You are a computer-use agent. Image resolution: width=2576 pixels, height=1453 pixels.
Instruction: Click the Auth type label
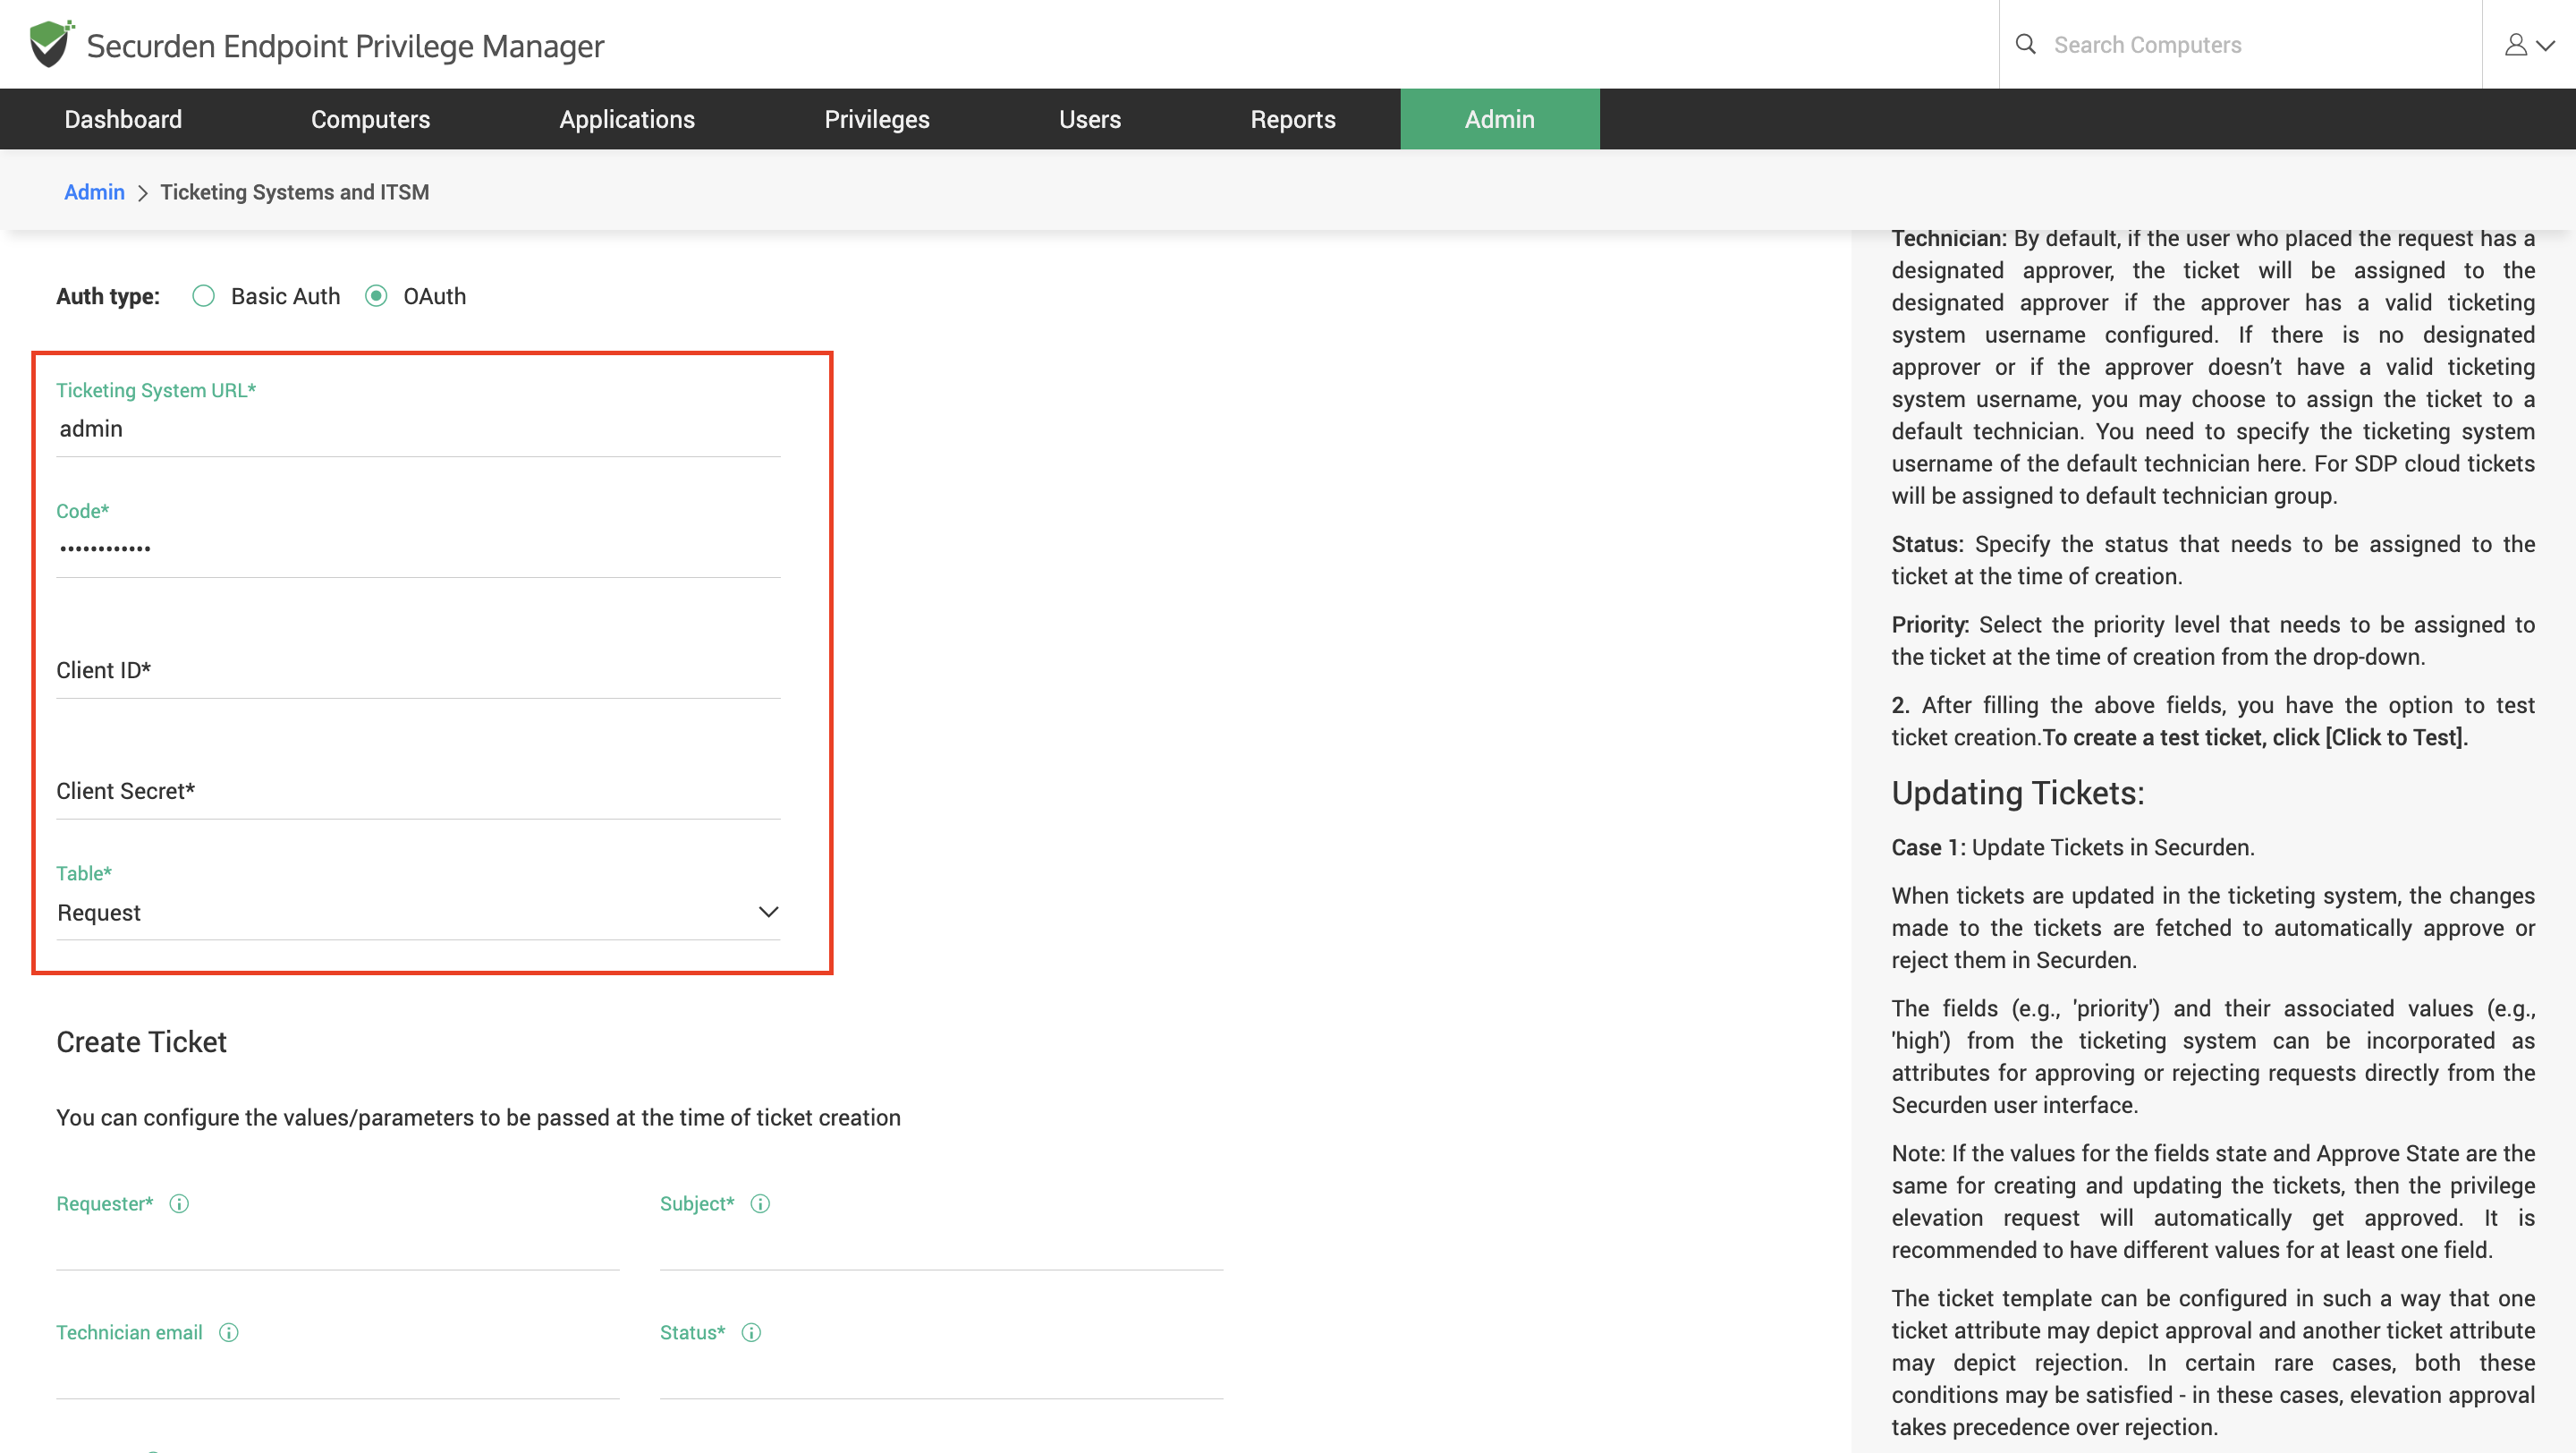[108, 297]
